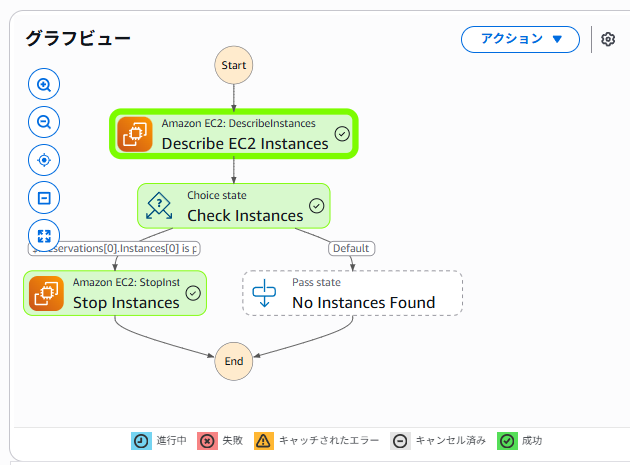Click the Pass state arrow icon

(266, 293)
